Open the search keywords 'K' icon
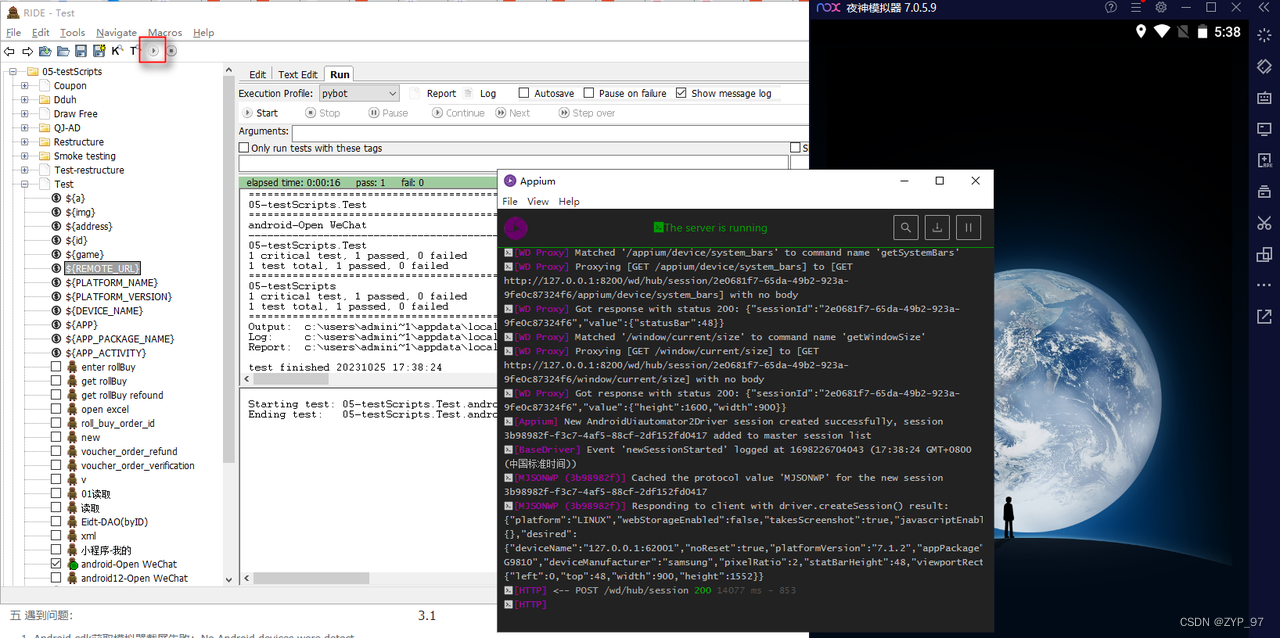 (x=116, y=50)
